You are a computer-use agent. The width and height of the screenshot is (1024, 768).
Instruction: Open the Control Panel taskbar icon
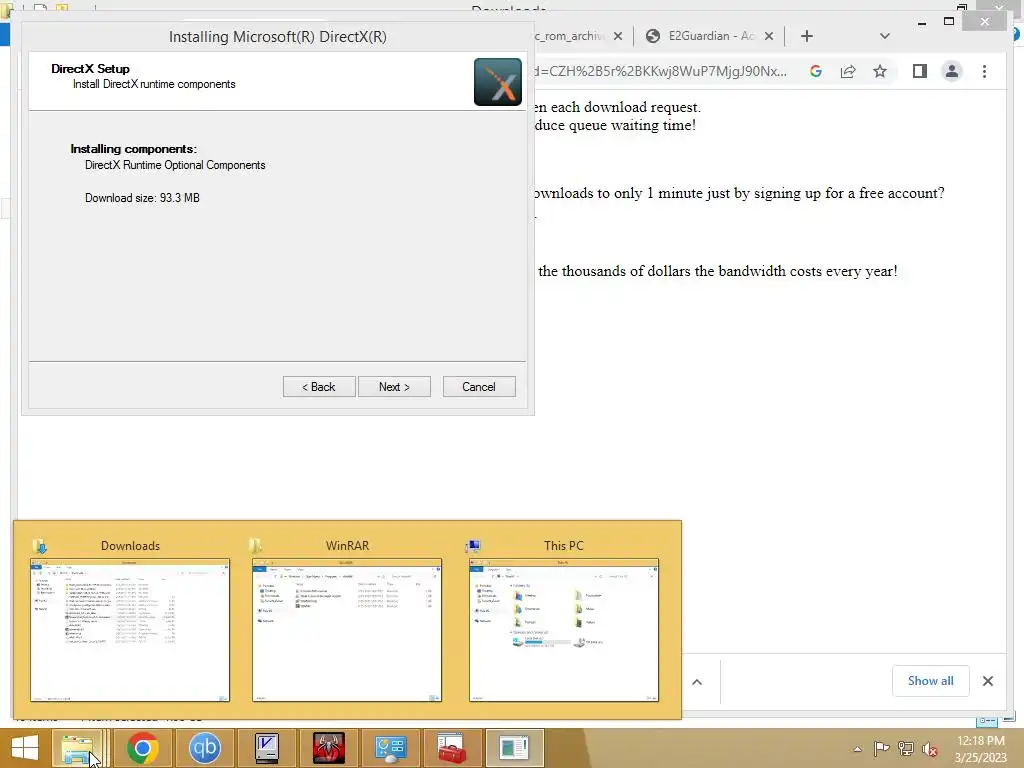coord(391,748)
